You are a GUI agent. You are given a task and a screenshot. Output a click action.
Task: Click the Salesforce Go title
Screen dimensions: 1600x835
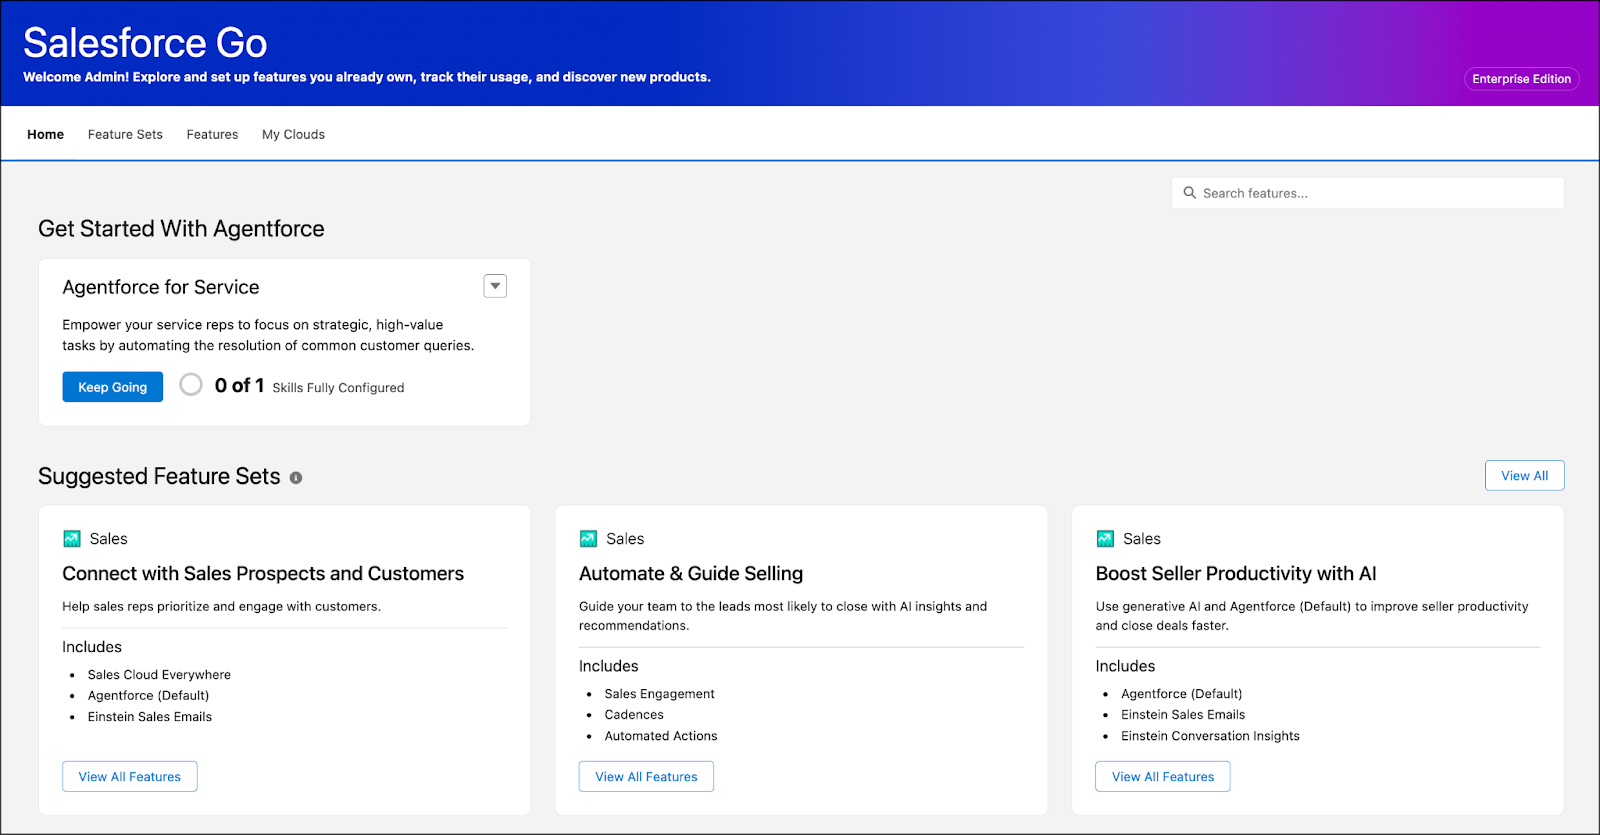click(145, 43)
